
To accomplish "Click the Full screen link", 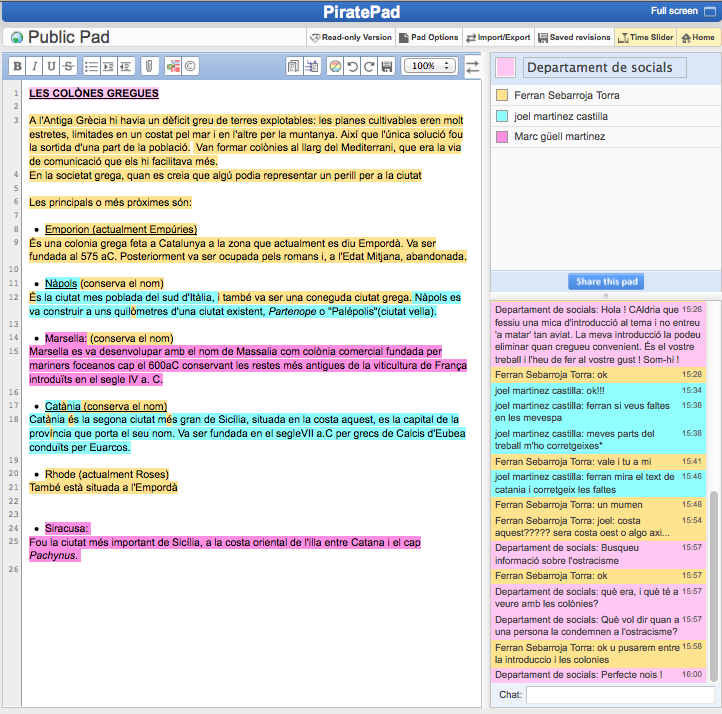I will pyautogui.click(x=674, y=11).
